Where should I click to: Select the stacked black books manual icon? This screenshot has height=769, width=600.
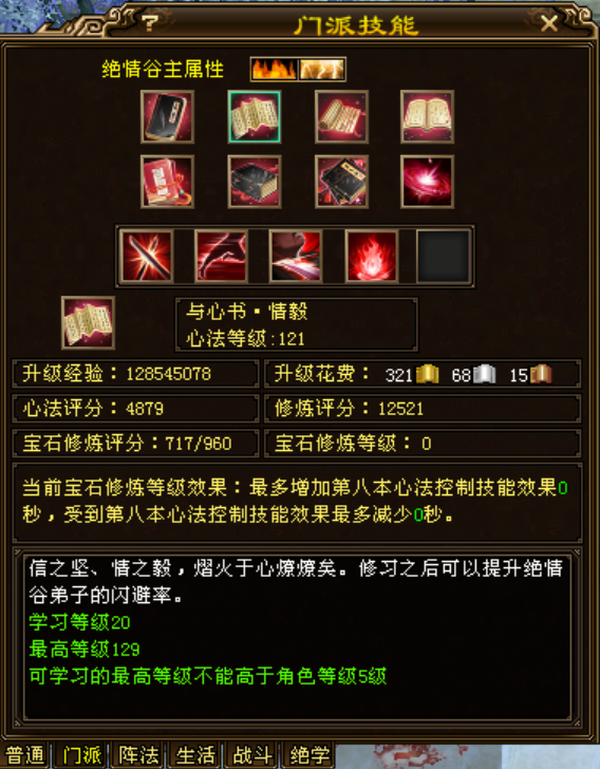[341, 182]
